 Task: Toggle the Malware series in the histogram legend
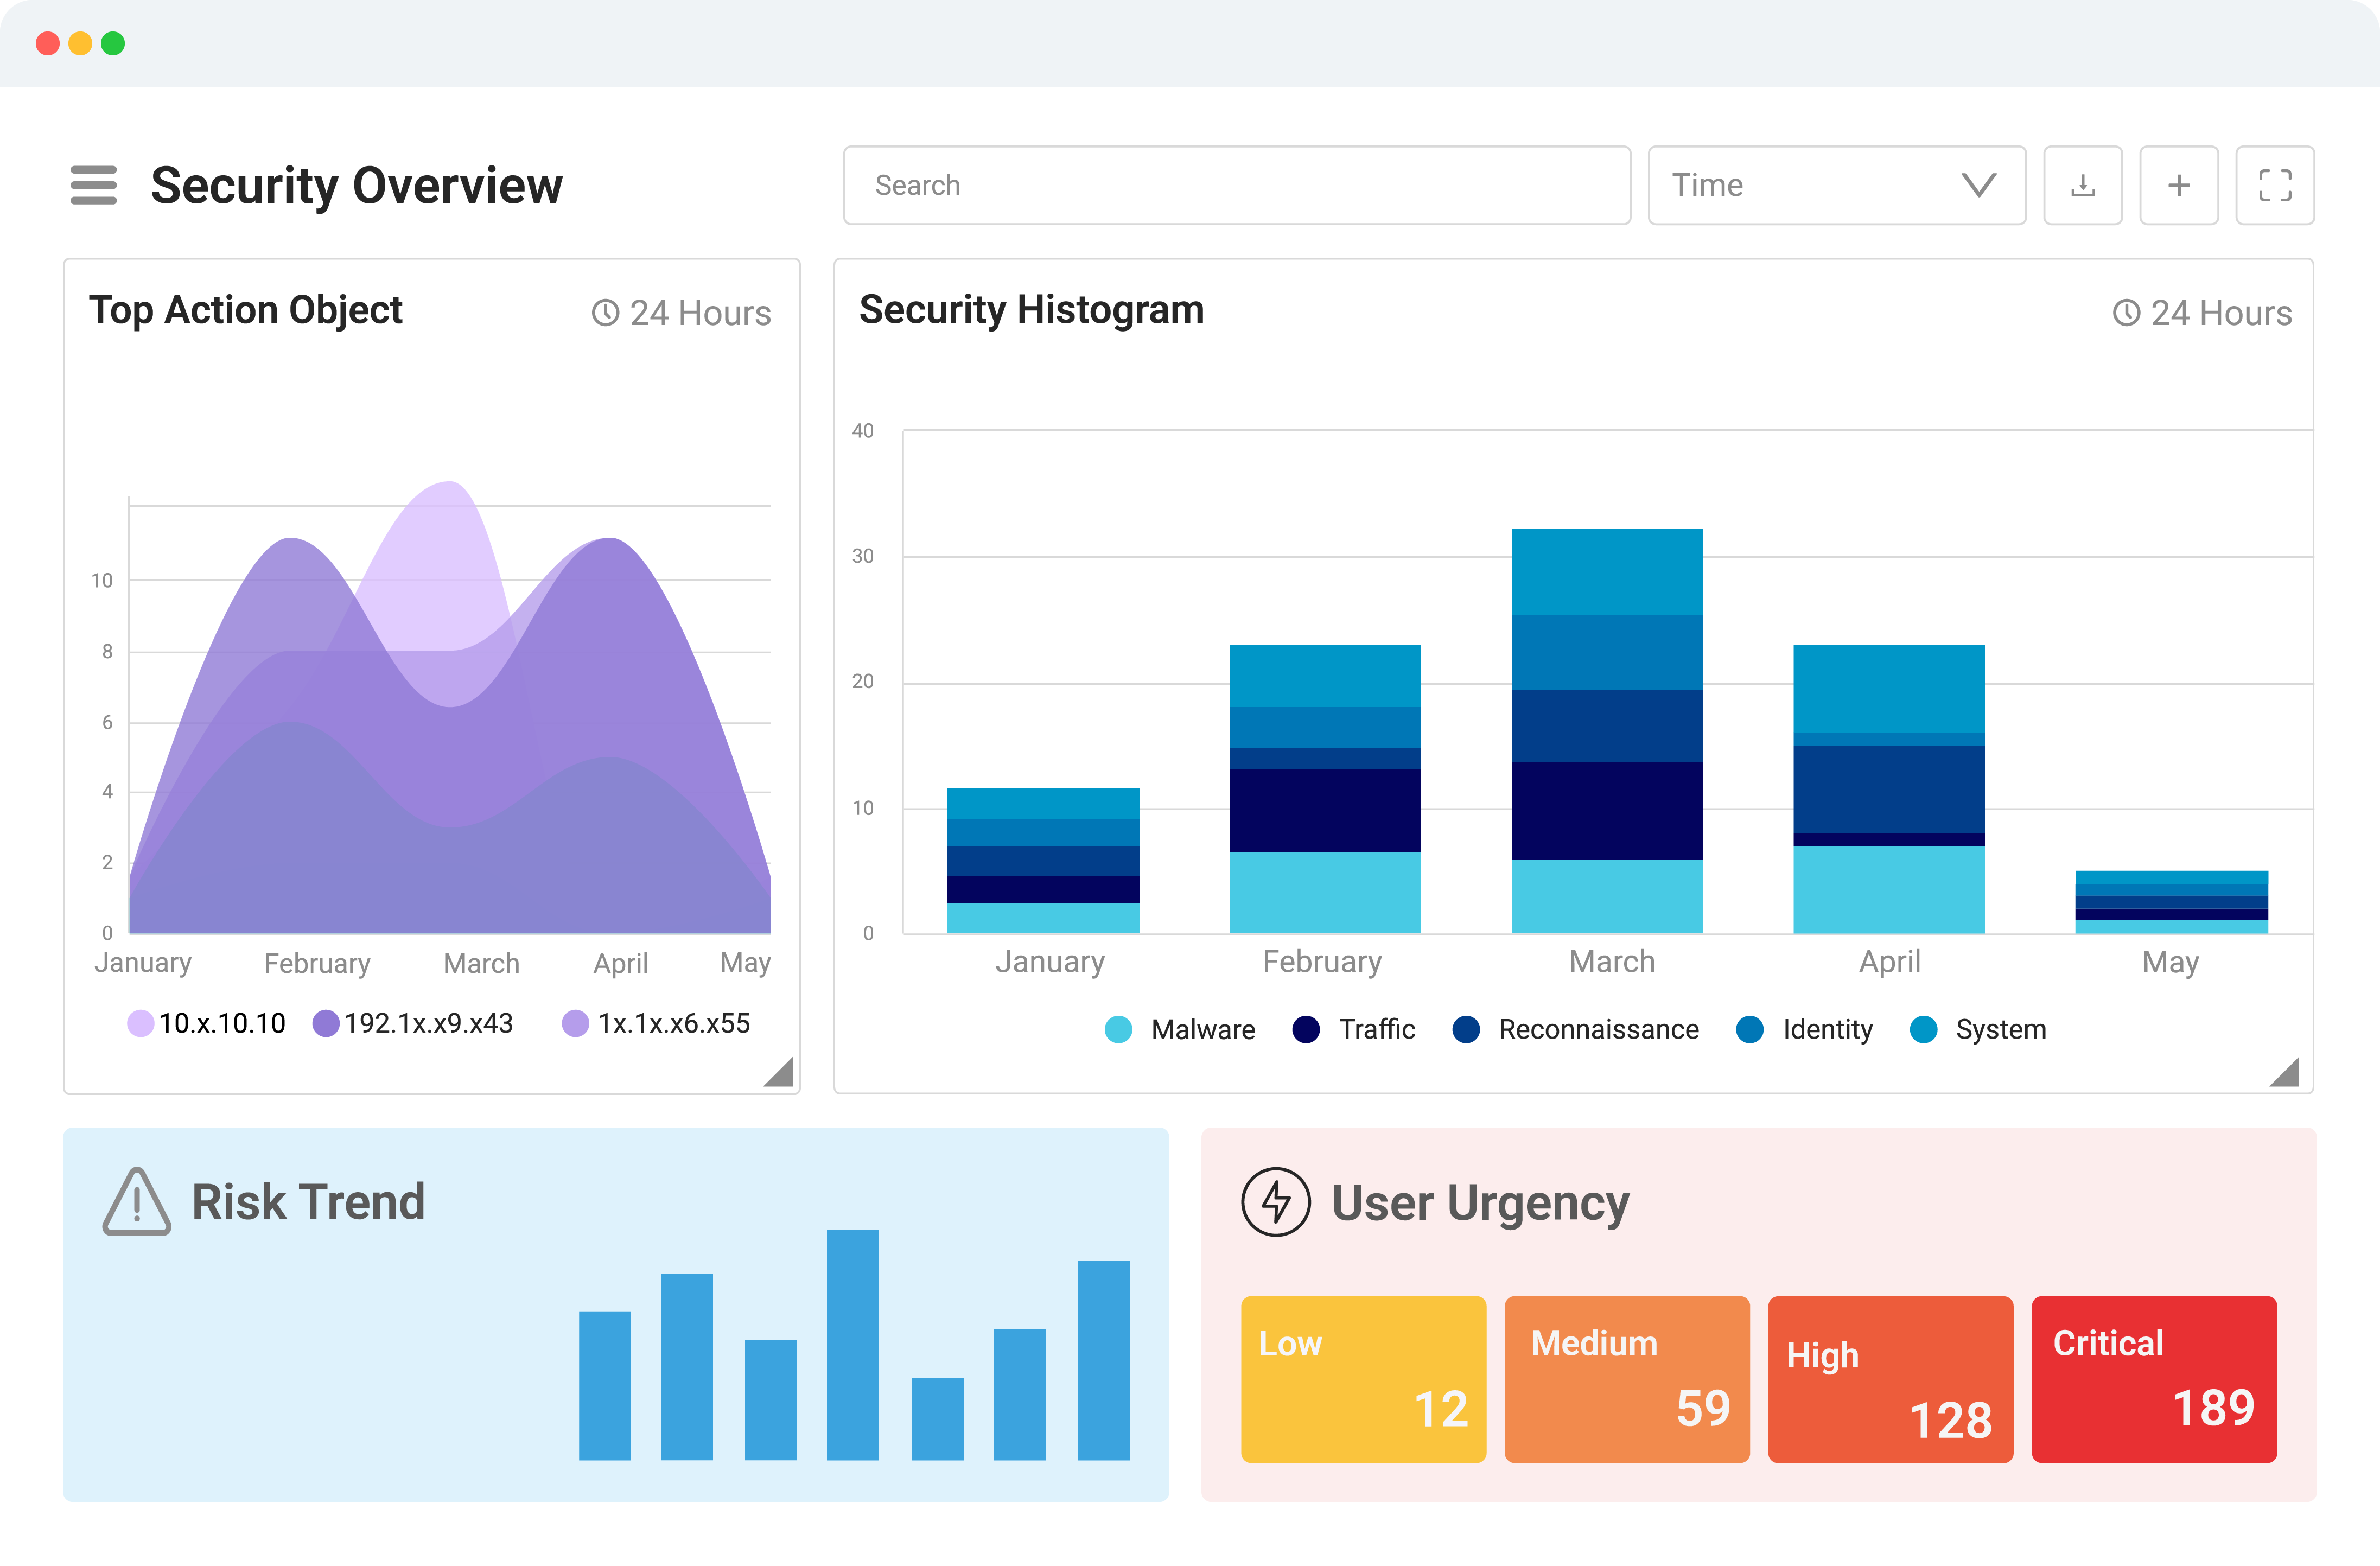coord(1118,1029)
